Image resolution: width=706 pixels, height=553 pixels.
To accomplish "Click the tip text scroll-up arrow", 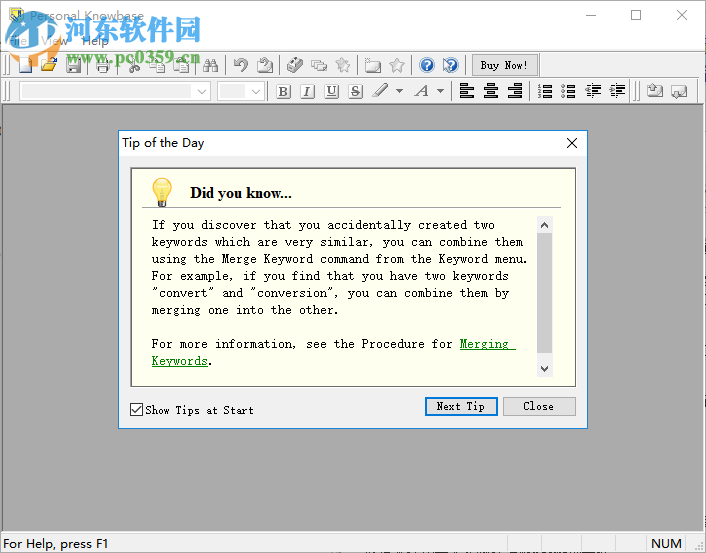I will (544, 225).
